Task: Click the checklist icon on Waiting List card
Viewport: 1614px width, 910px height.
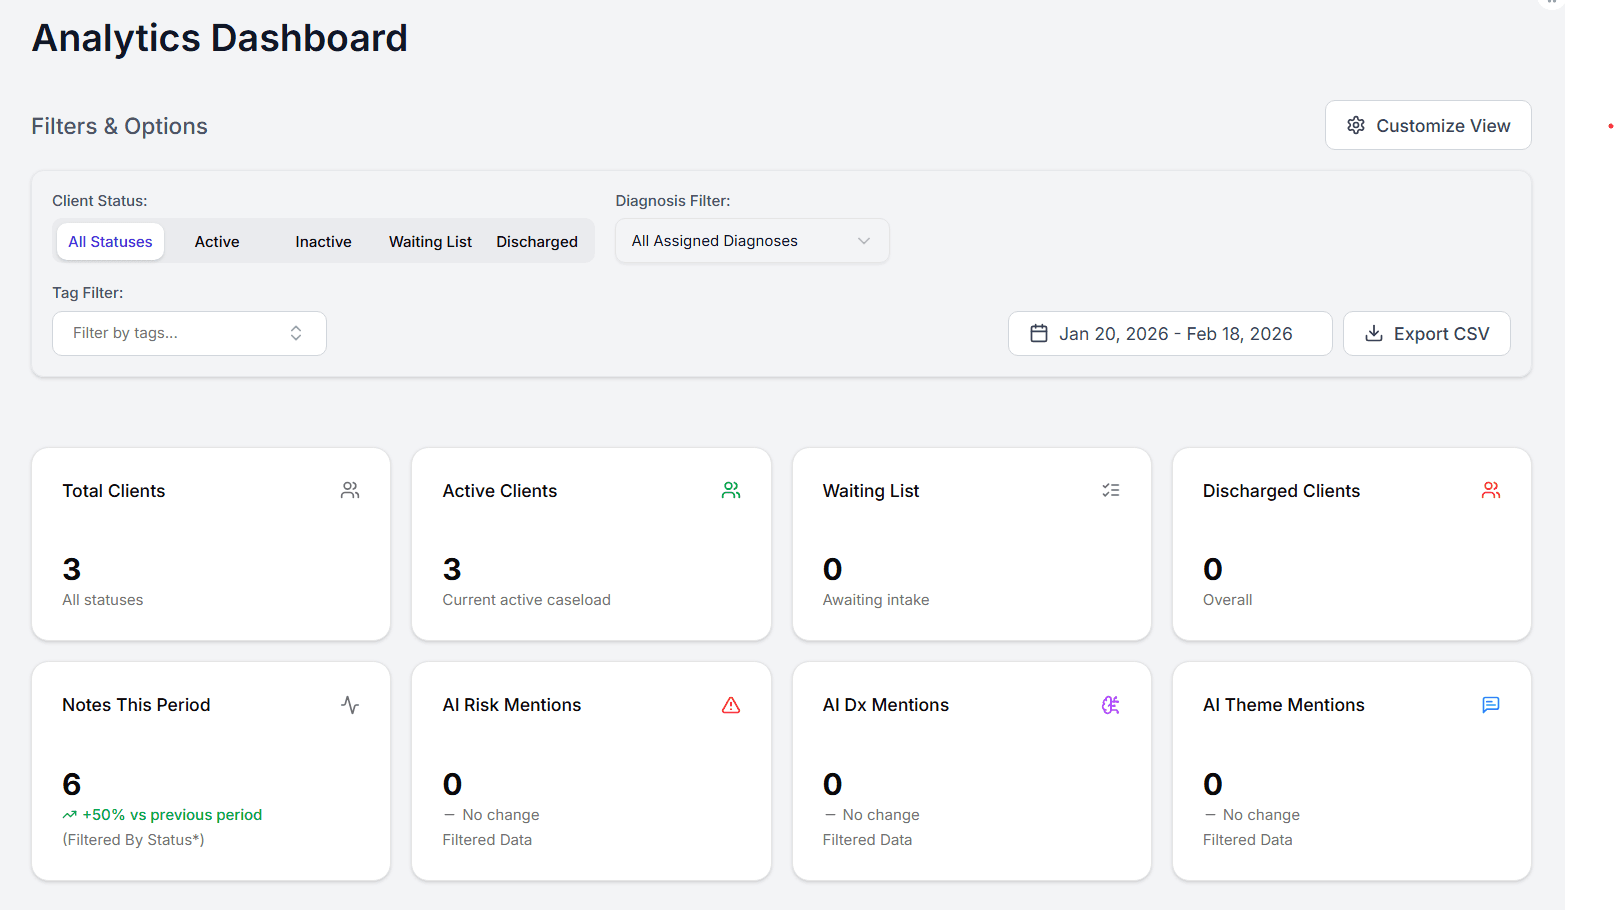Action: click(x=1111, y=490)
